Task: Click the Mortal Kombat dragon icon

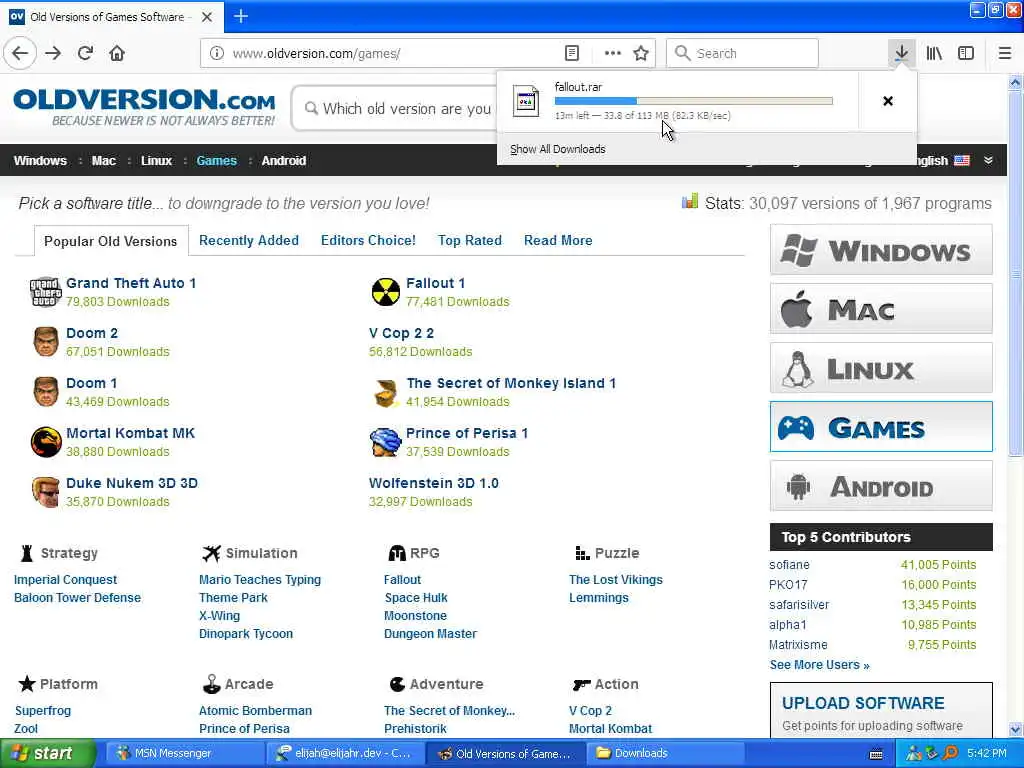Action: coord(46,442)
